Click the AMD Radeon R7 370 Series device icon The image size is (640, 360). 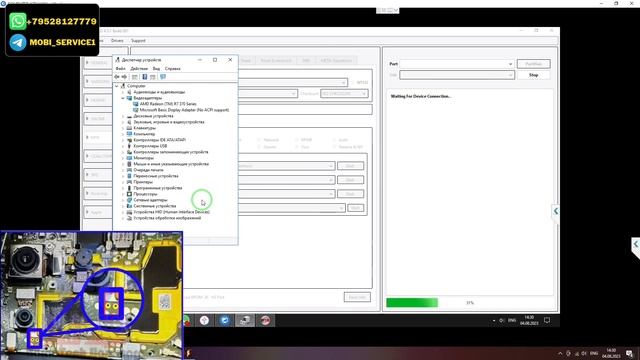click(136, 104)
